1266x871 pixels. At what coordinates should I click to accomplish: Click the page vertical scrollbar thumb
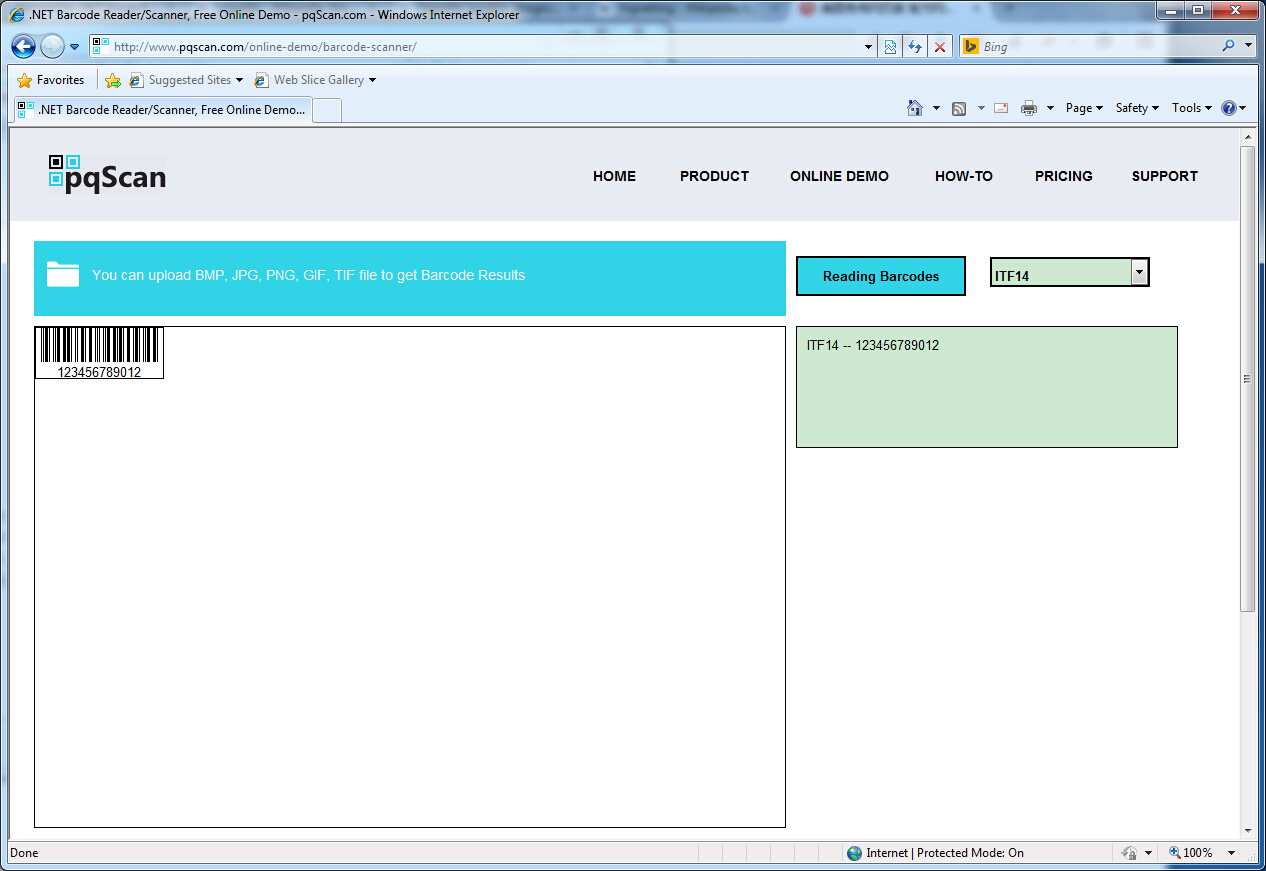coord(1247,379)
